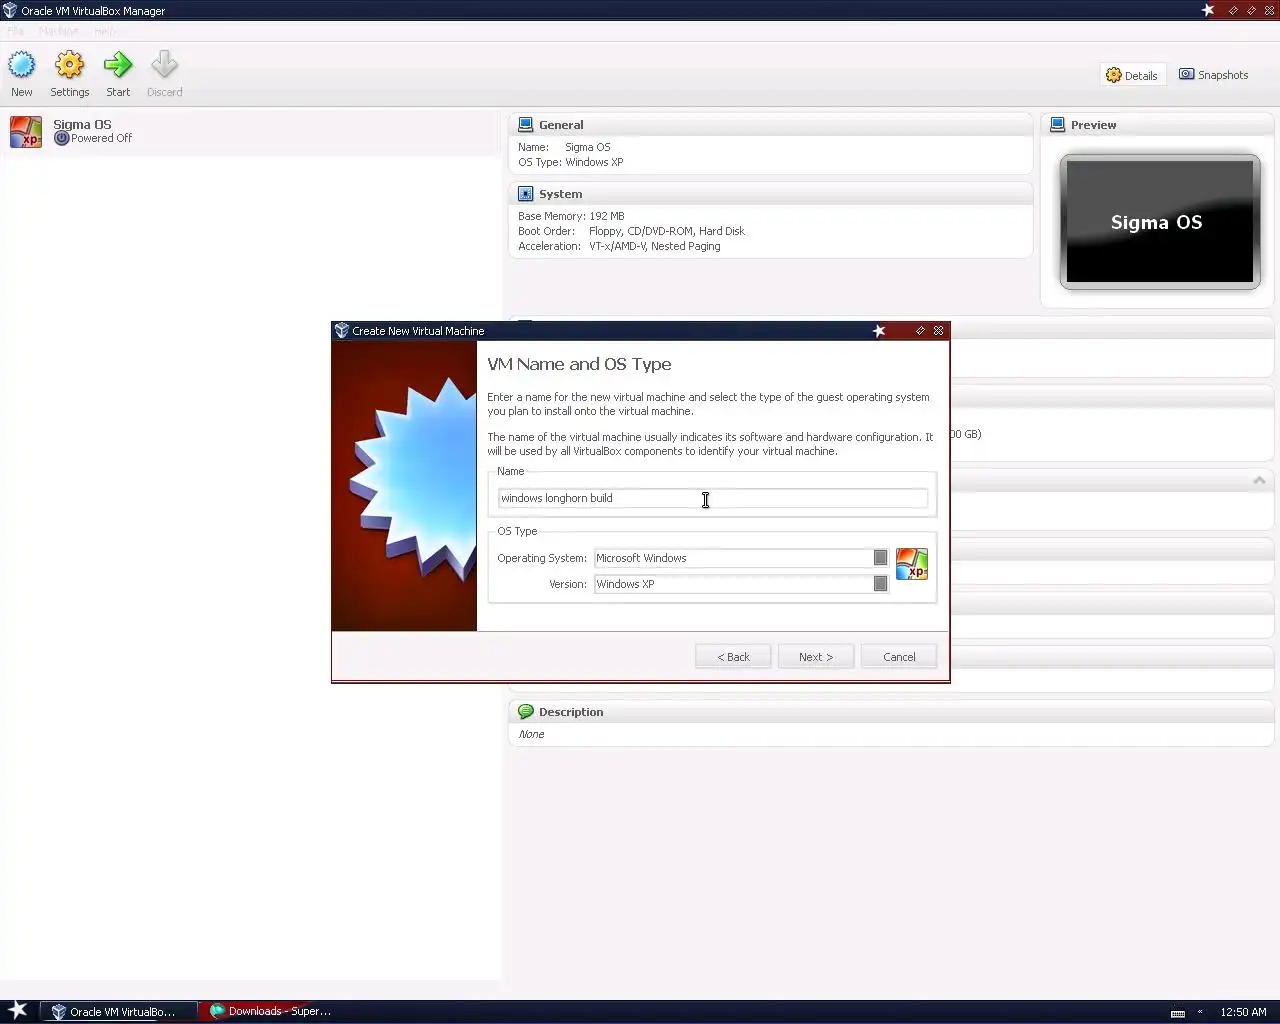Open the Version dropdown showing Windows XP
The height and width of the screenshot is (1024, 1280).
click(x=741, y=584)
